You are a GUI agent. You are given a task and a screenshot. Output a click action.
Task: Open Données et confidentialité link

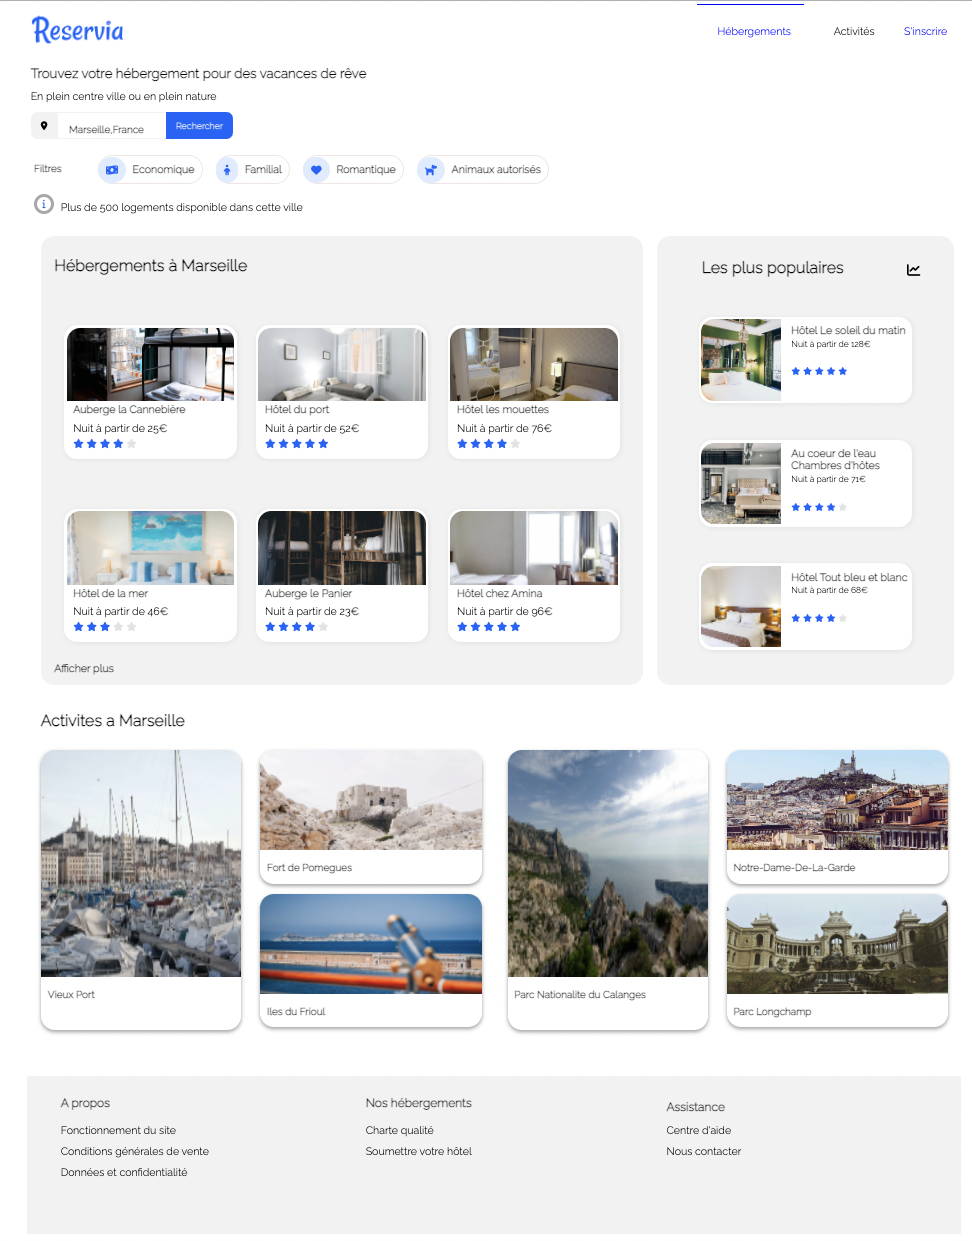click(x=124, y=1172)
